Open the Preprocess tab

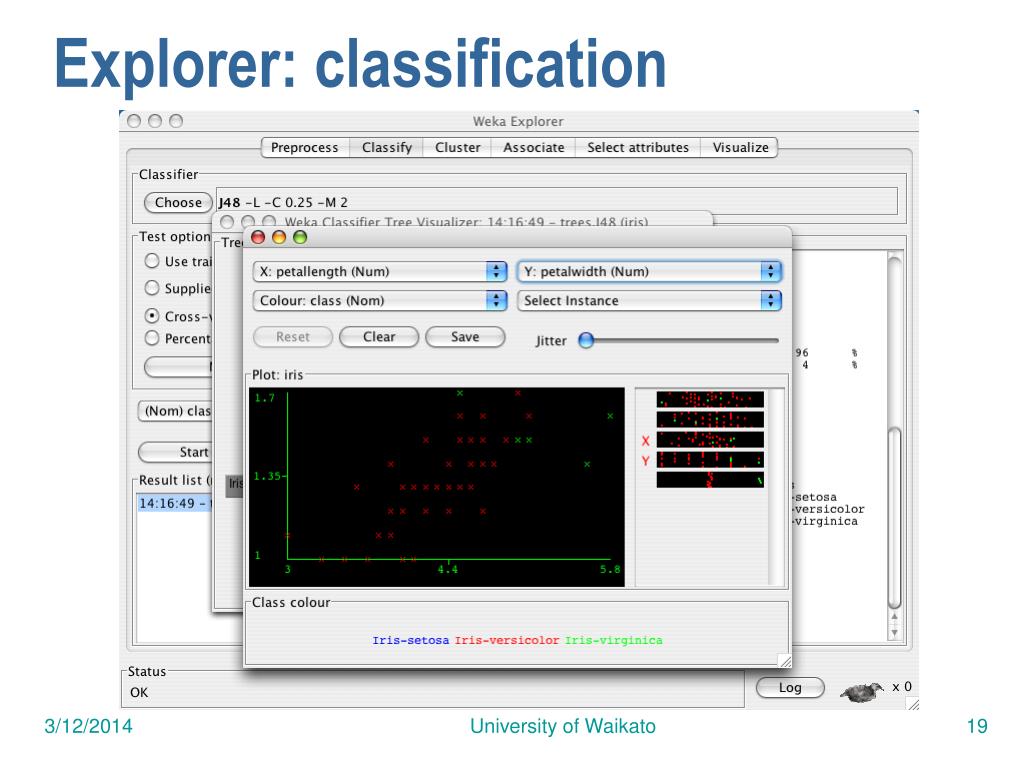[x=305, y=148]
